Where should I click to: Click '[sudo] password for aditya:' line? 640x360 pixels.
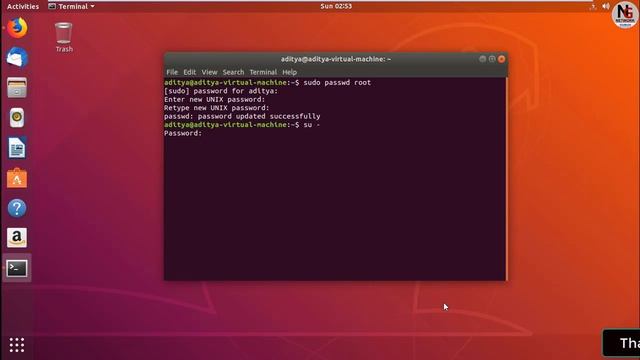(221, 91)
